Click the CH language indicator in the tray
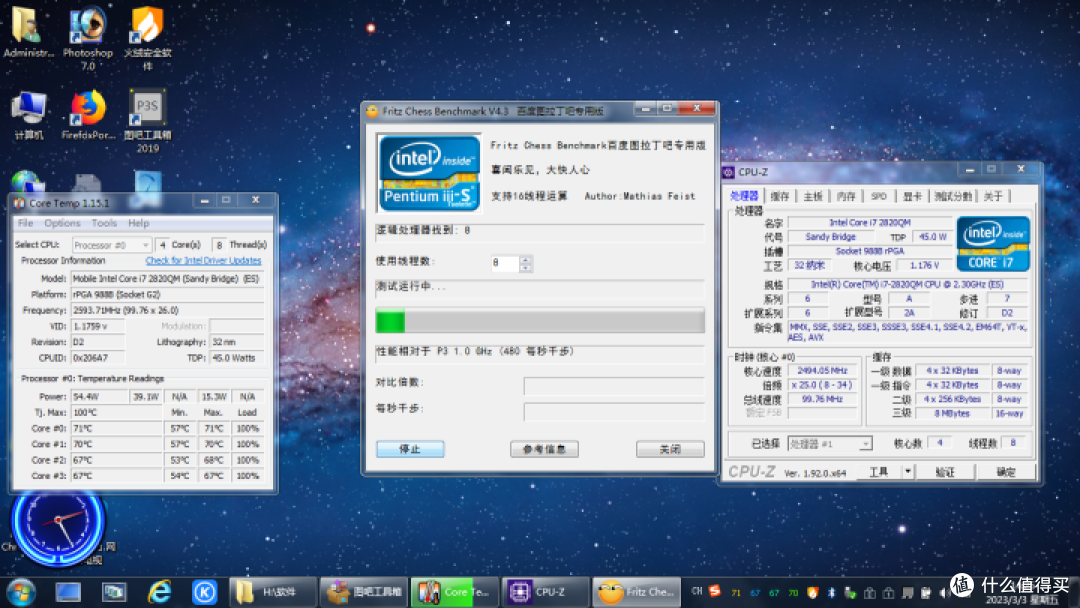 point(696,591)
